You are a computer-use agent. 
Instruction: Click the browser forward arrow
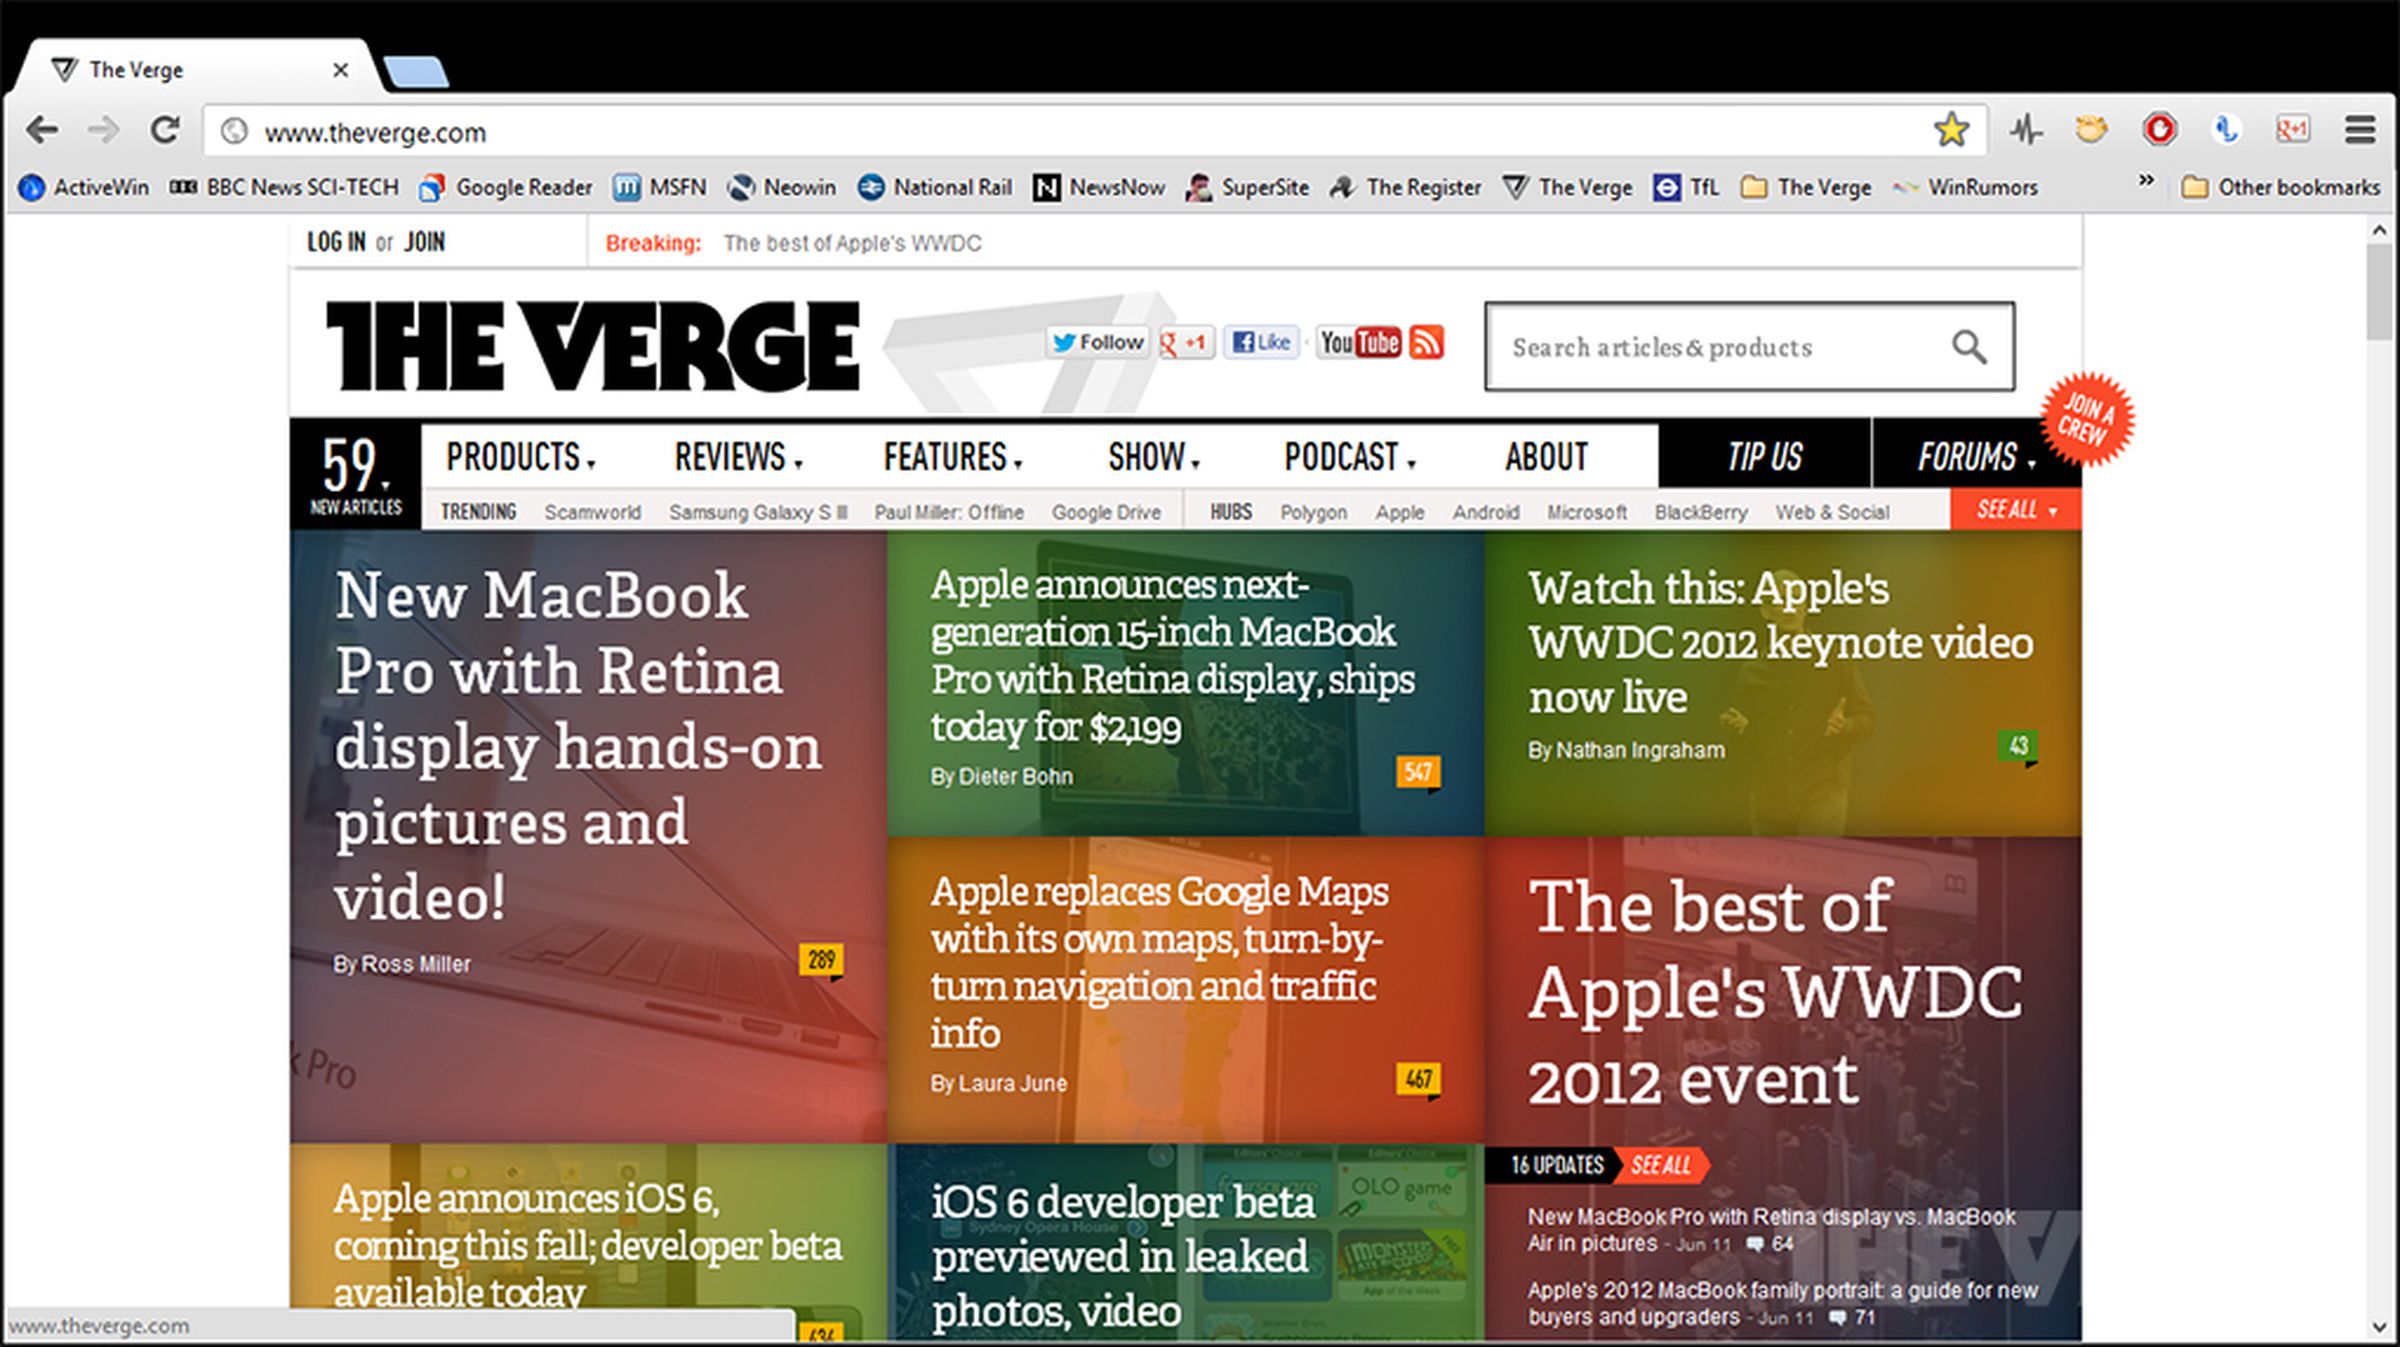(103, 130)
